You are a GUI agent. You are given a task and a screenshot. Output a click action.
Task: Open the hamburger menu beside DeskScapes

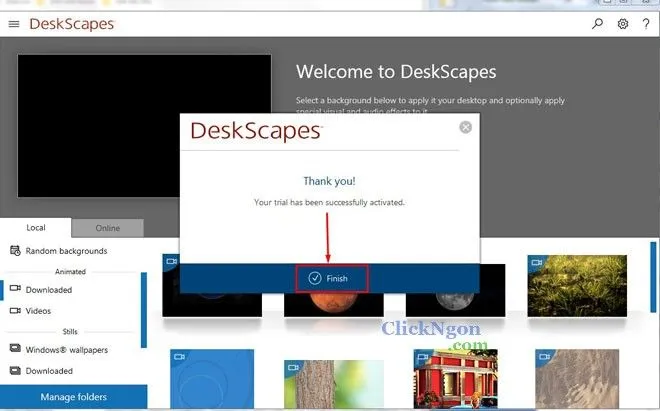(x=14, y=24)
